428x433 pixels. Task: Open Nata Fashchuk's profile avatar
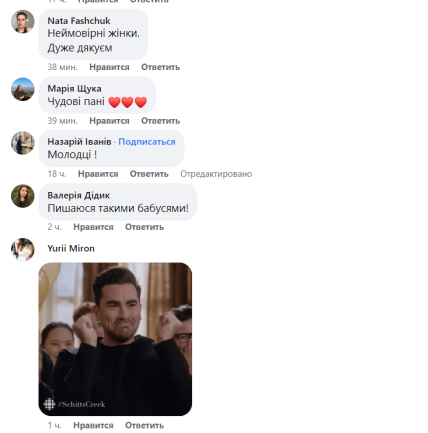pos(23,22)
